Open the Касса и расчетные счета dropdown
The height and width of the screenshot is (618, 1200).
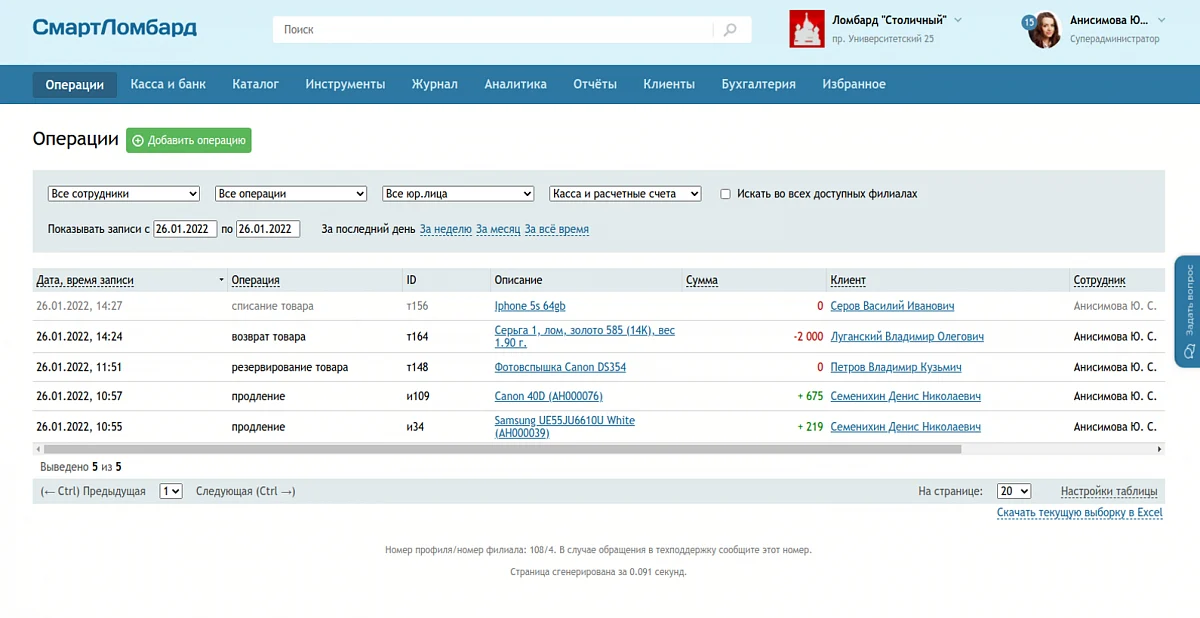625,194
